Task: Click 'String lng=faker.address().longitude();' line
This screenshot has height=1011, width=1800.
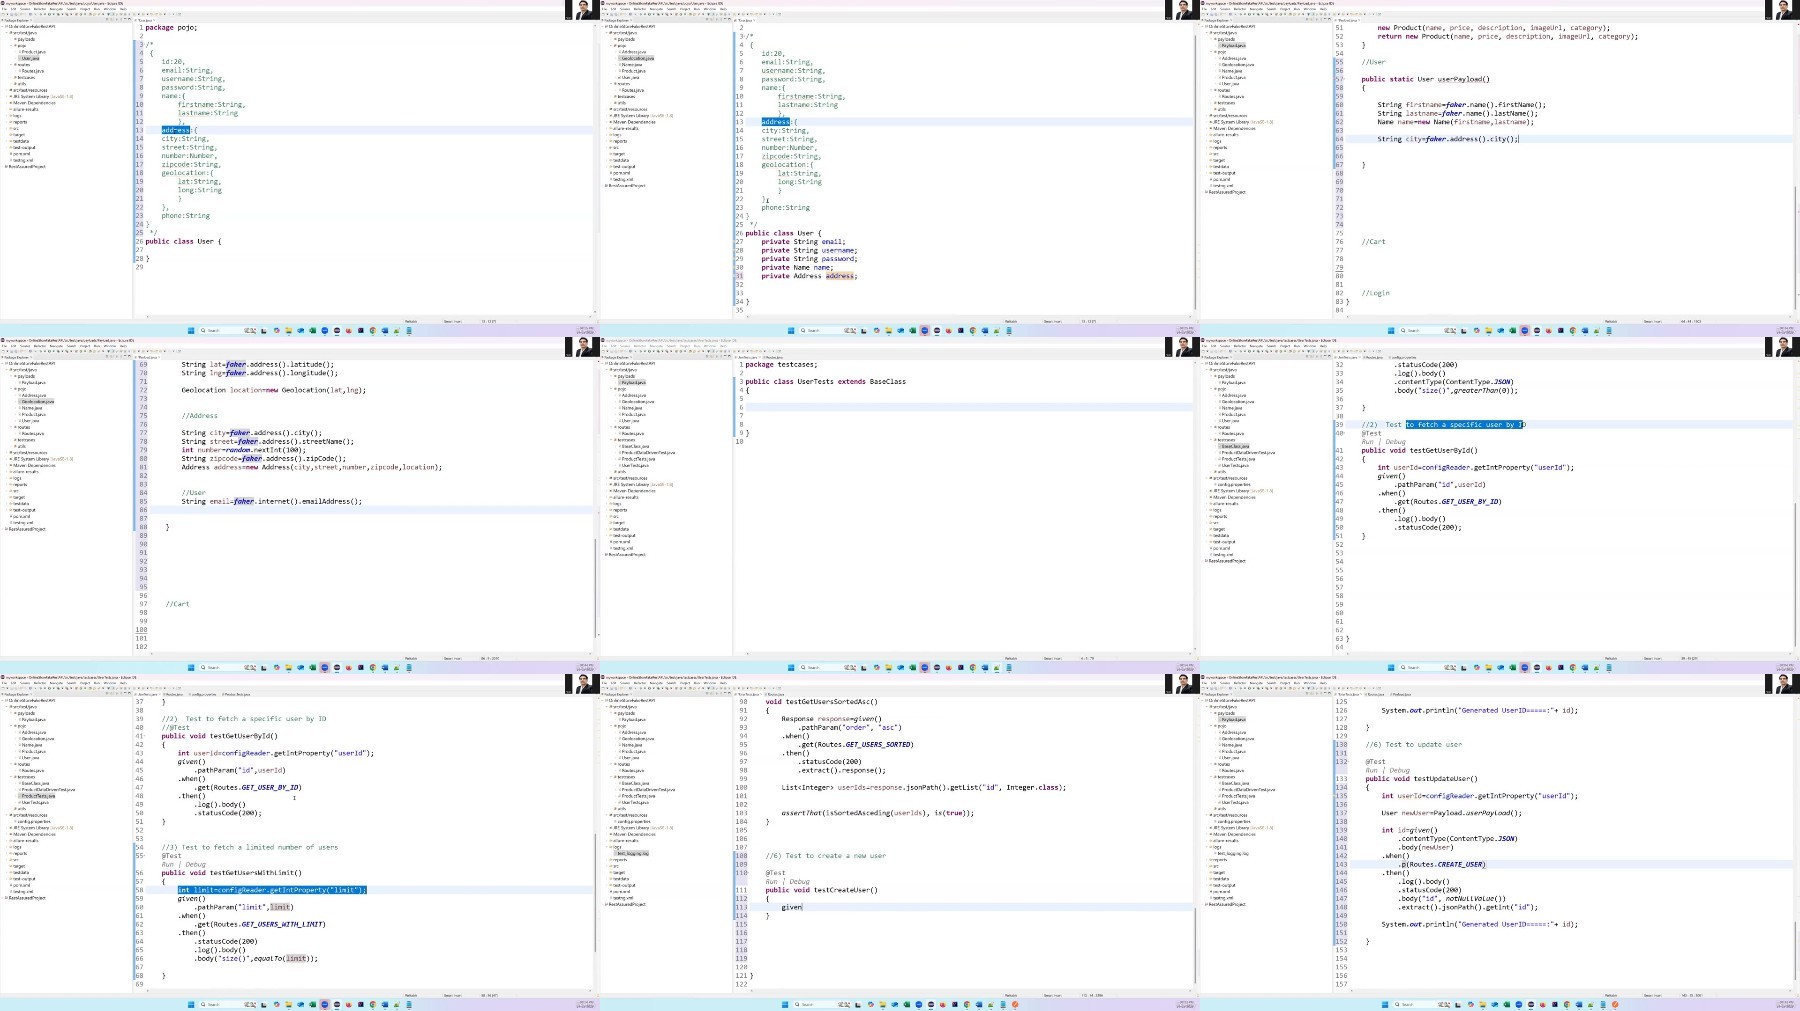Action: (x=258, y=373)
